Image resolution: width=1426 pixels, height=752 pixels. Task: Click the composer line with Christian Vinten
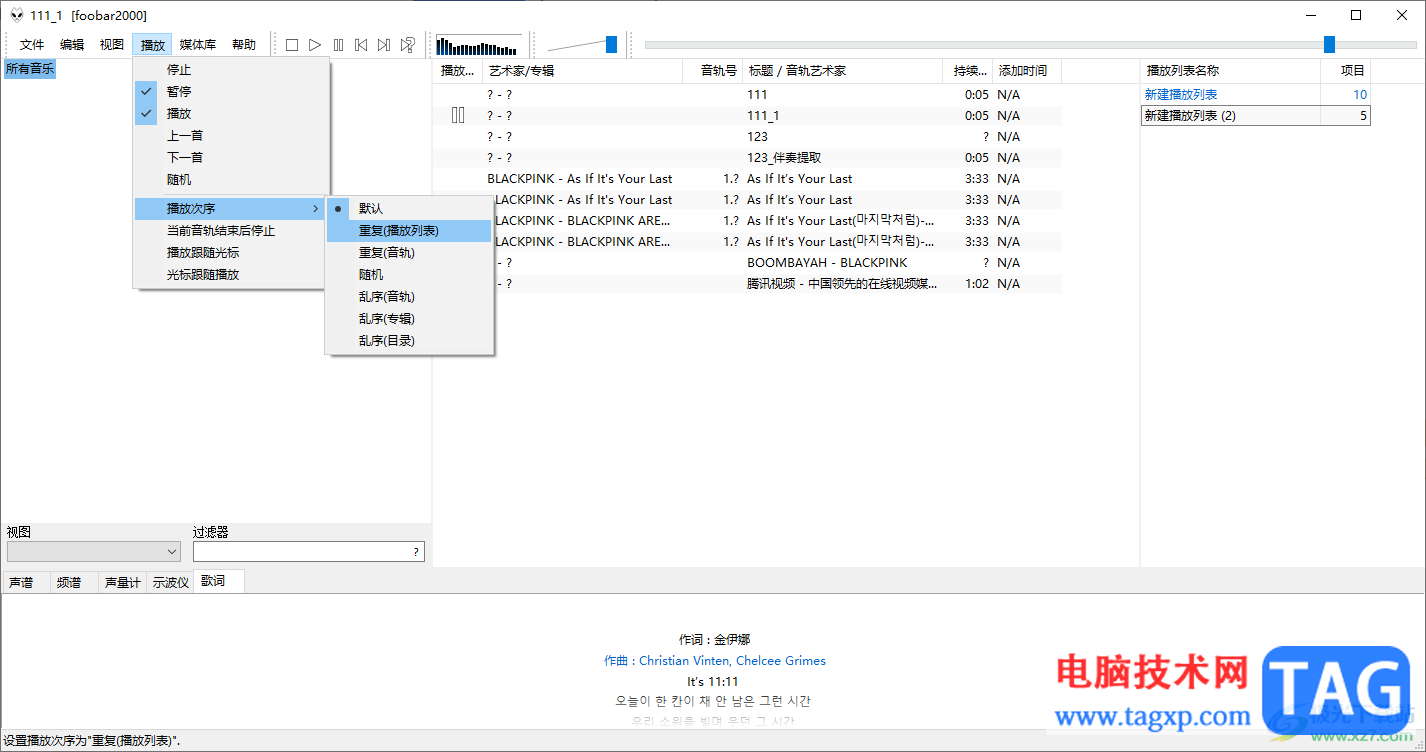click(x=714, y=661)
